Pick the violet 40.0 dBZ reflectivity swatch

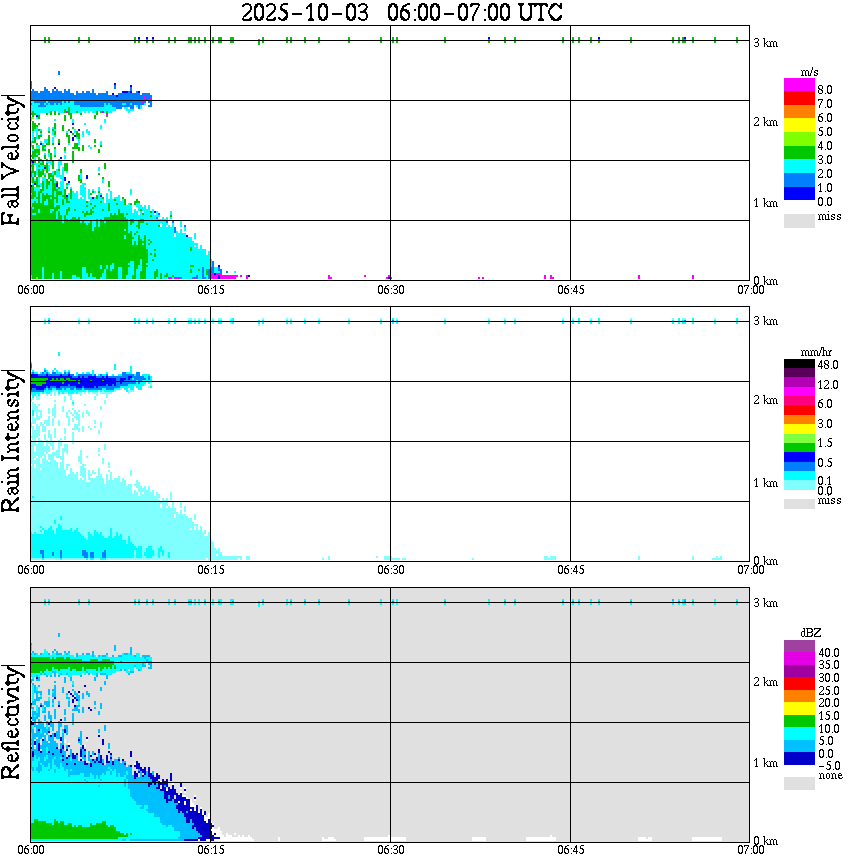coord(799,646)
